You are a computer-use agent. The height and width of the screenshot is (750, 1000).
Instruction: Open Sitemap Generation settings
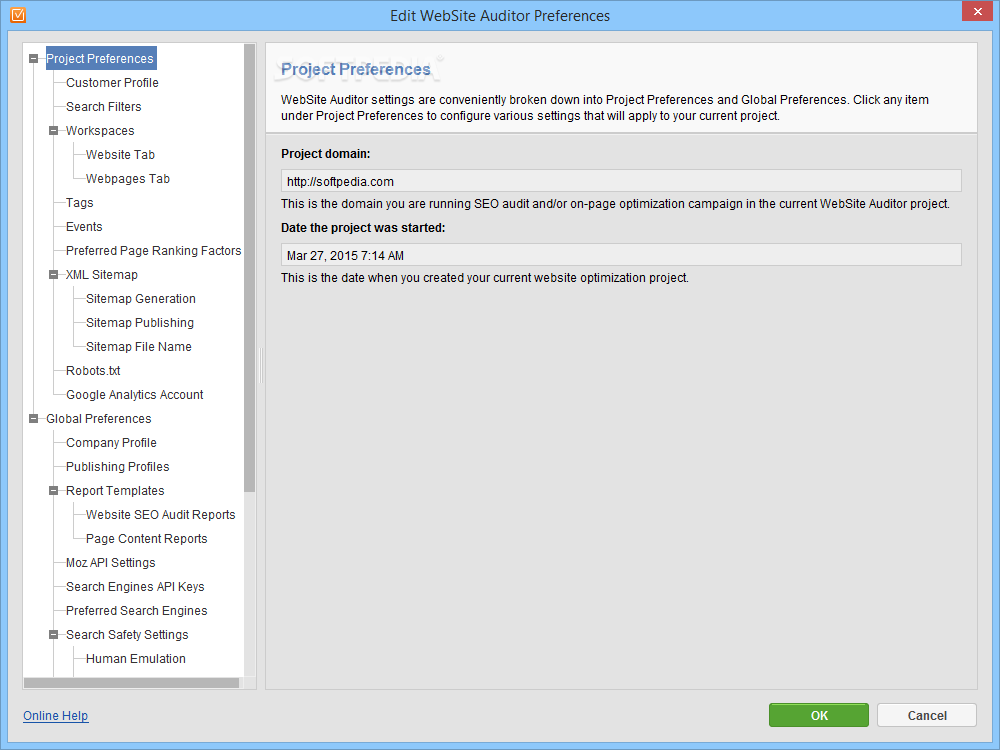pos(141,299)
